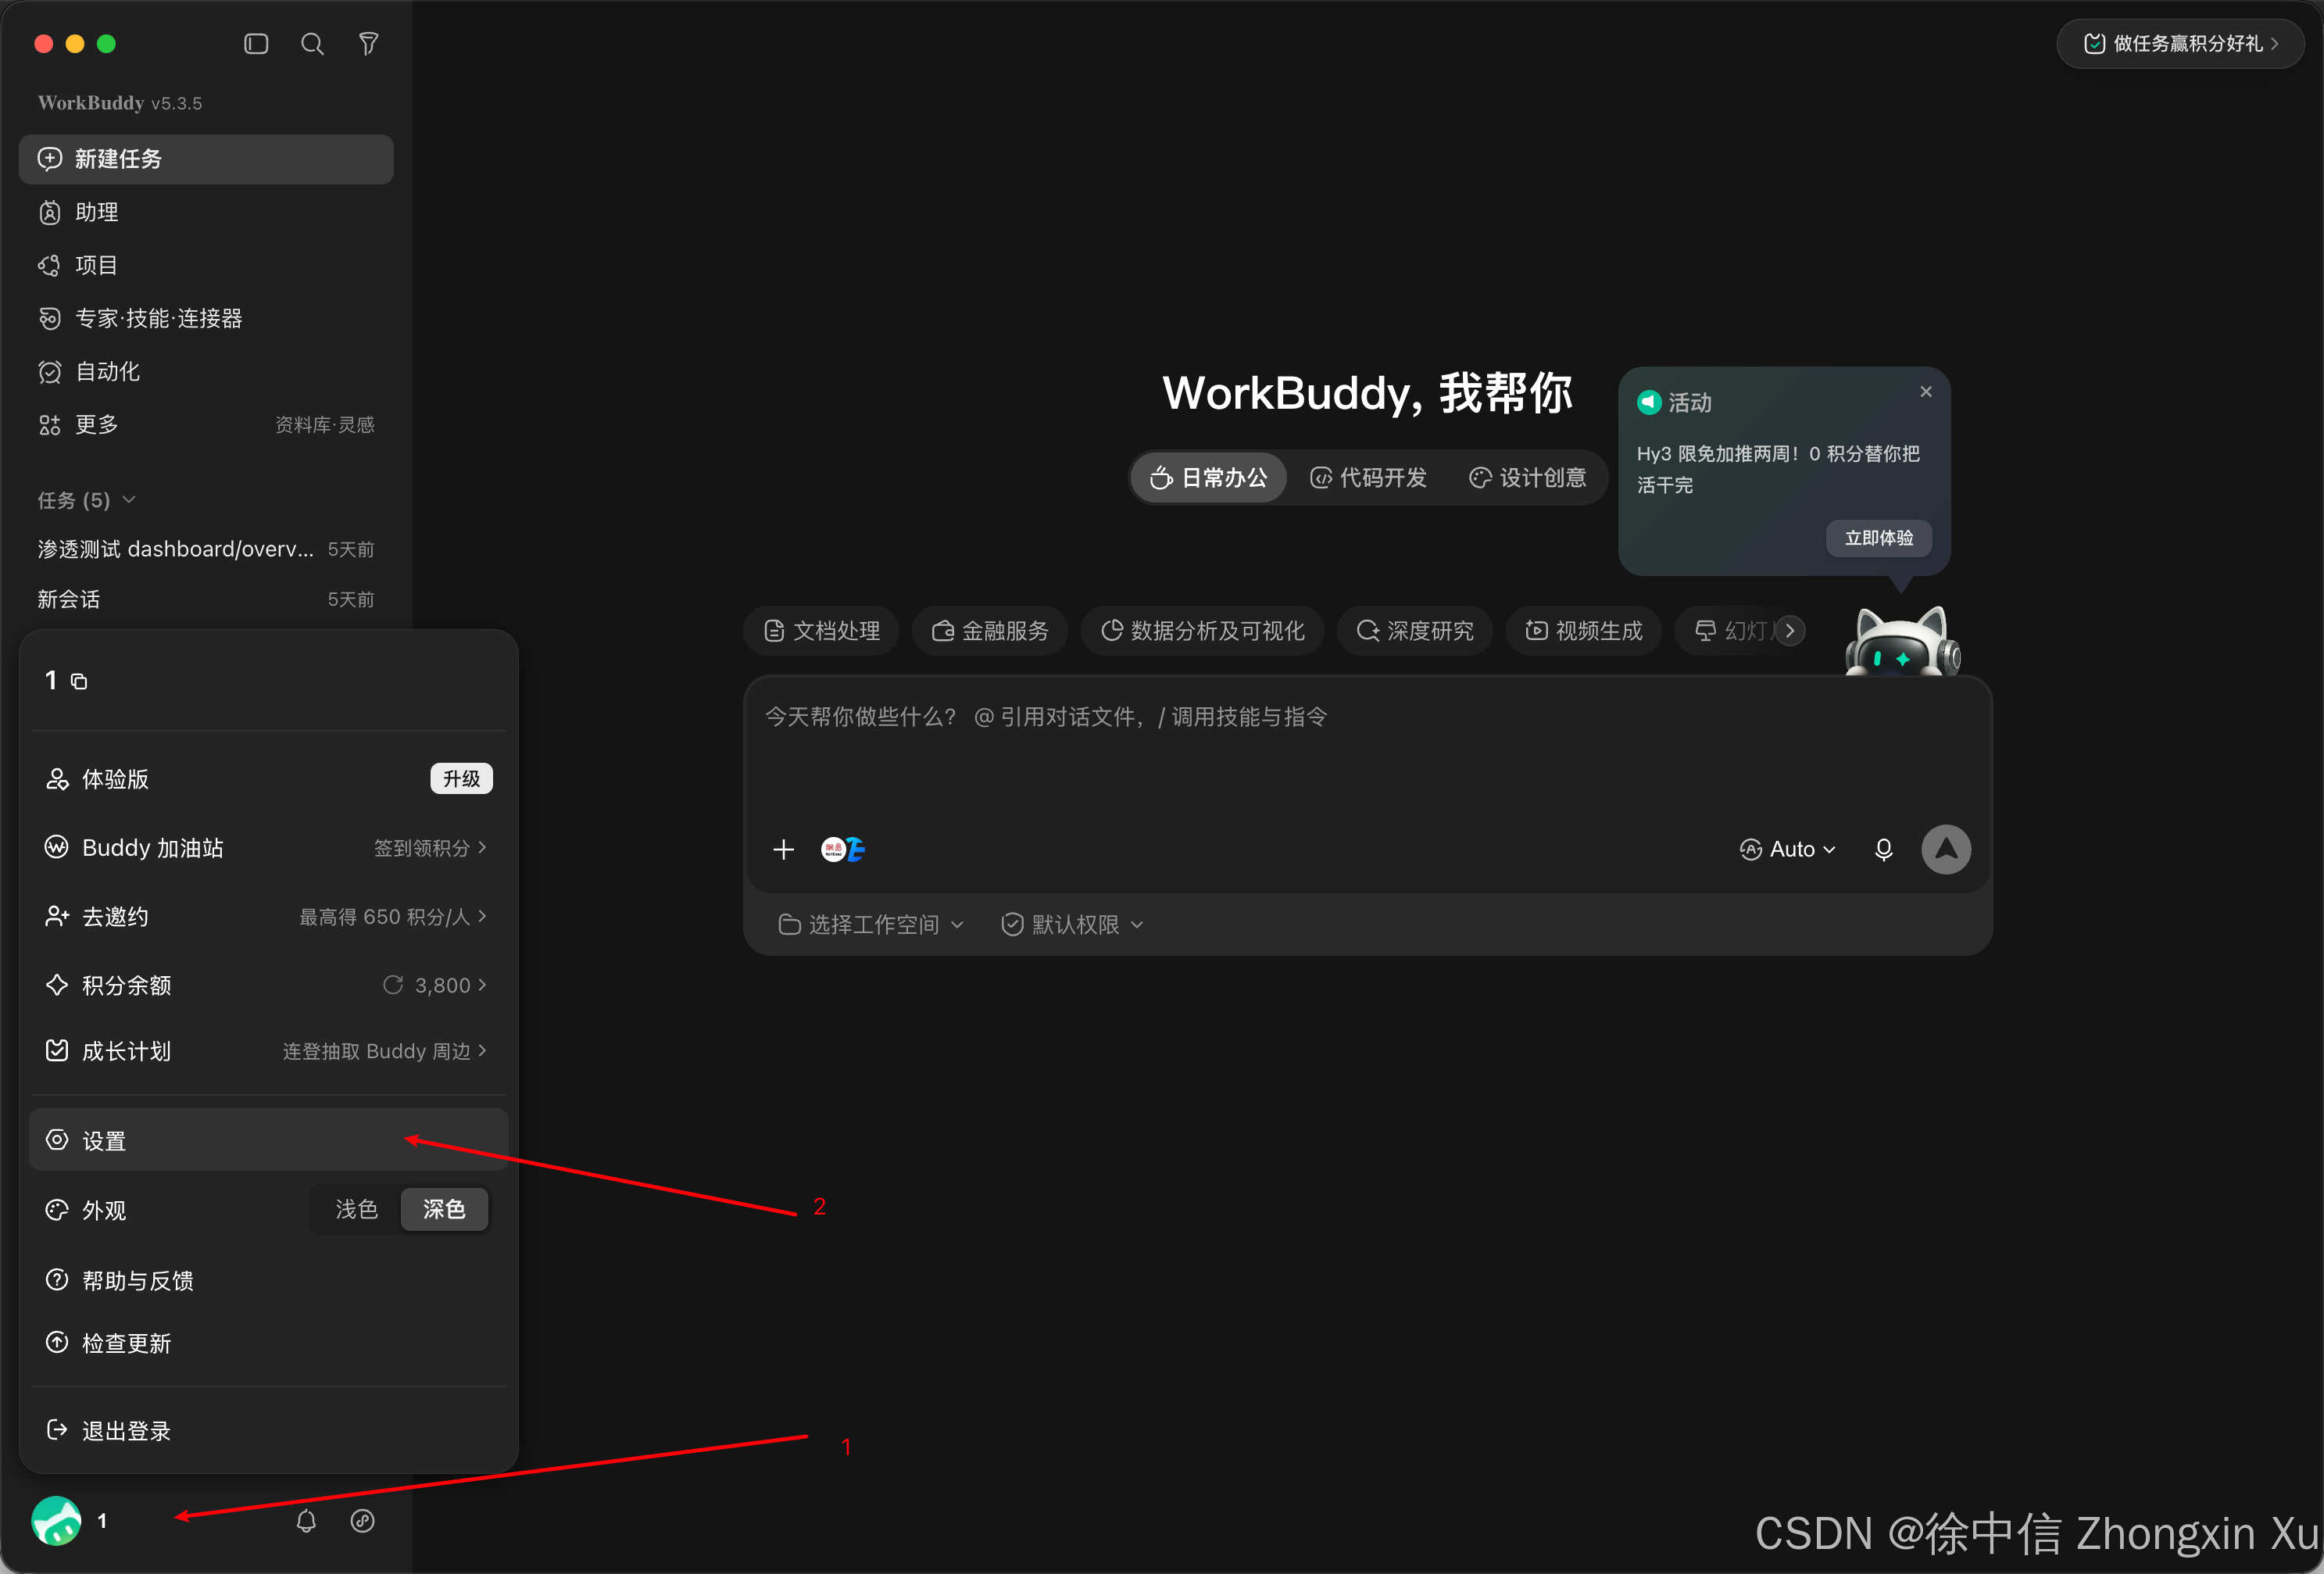Screen dimensions: 2324x1574
Task: Select 深色 dark appearance
Action: tap(444, 1210)
